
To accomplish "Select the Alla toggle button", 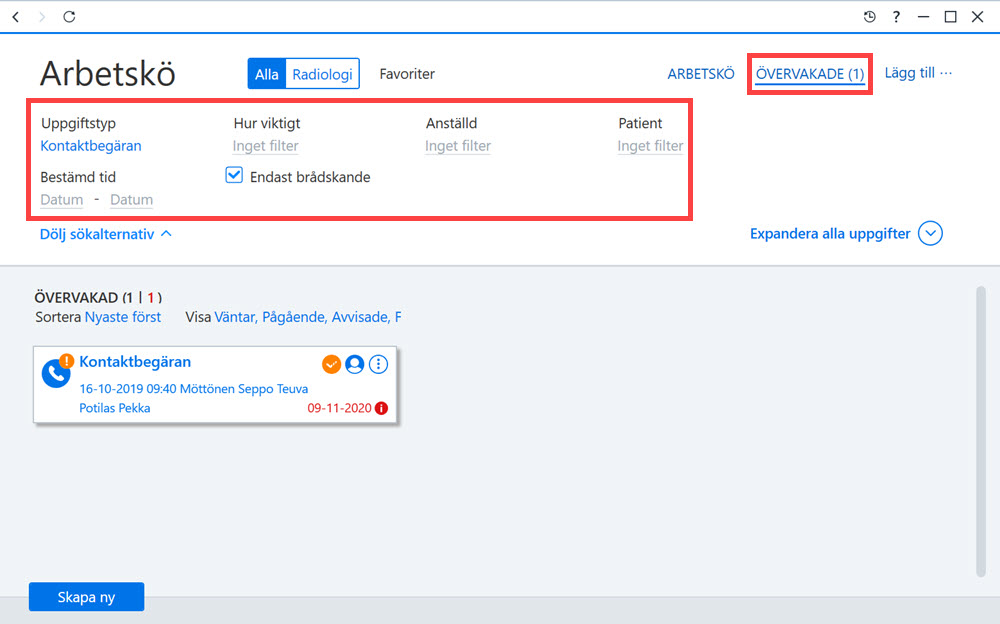I will pyautogui.click(x=267, y=74).
